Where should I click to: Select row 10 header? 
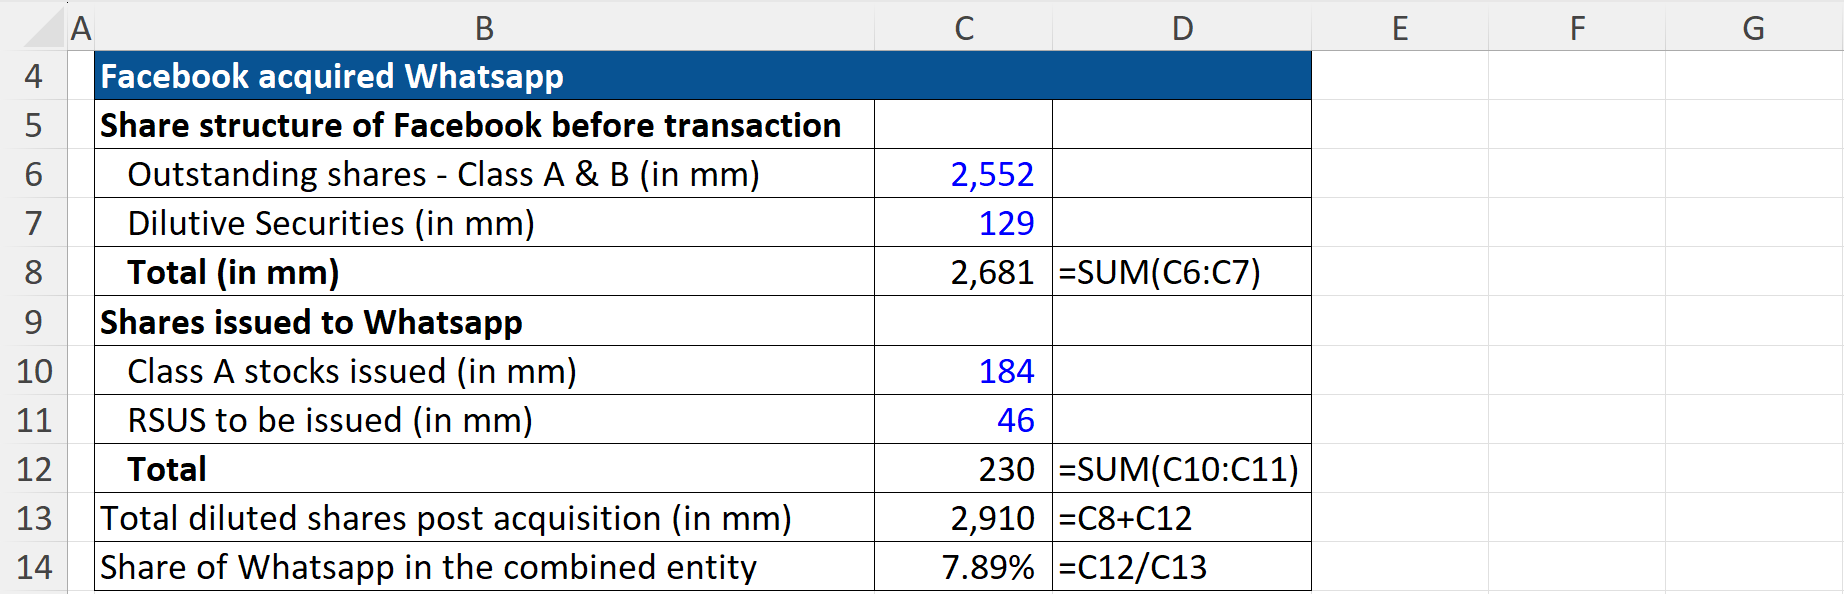click(x=33, y=371)
